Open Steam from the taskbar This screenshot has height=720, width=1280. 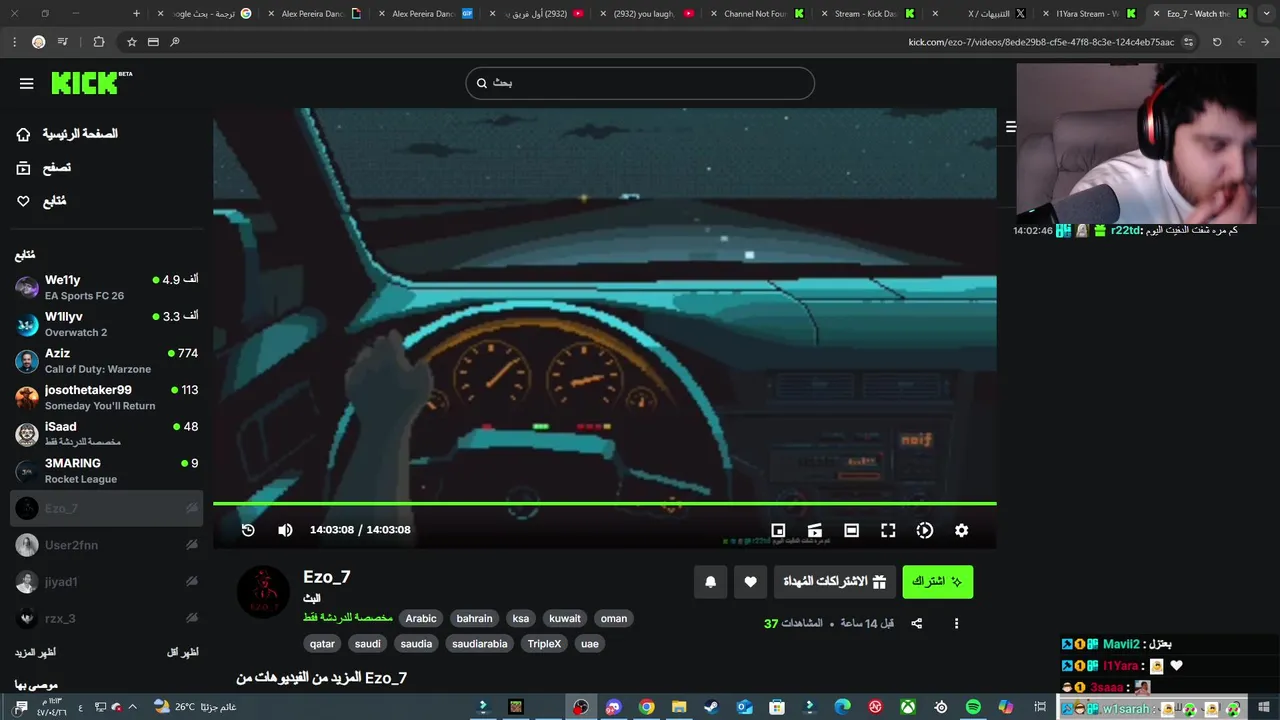point(711,707)
